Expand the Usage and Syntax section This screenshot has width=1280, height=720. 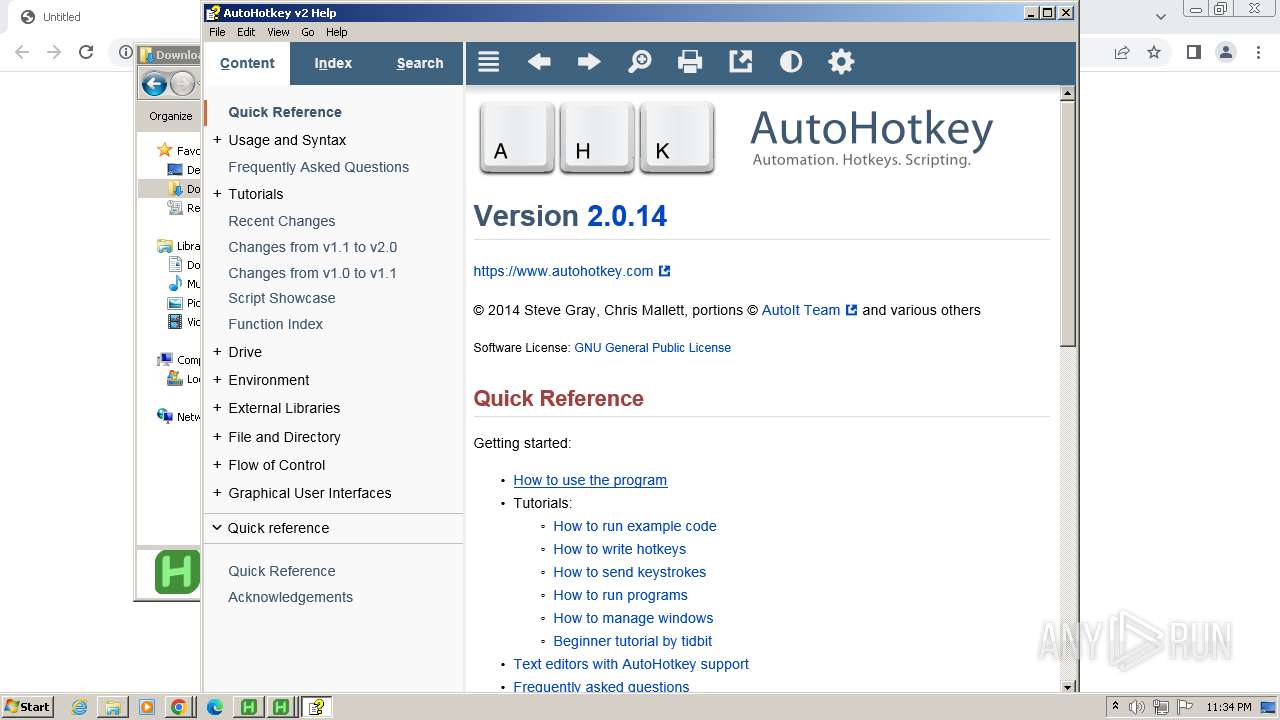pos(217,140)
